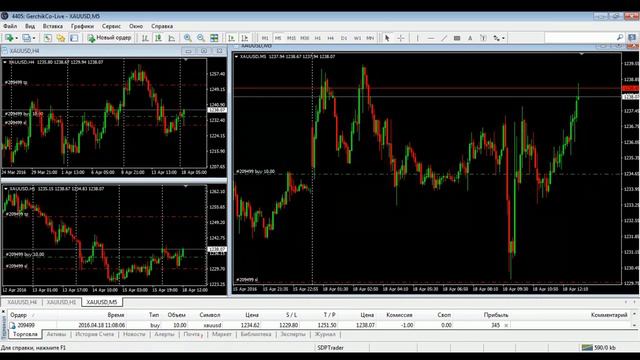
Task: Click the Новый ордер button
Action: 109,38
